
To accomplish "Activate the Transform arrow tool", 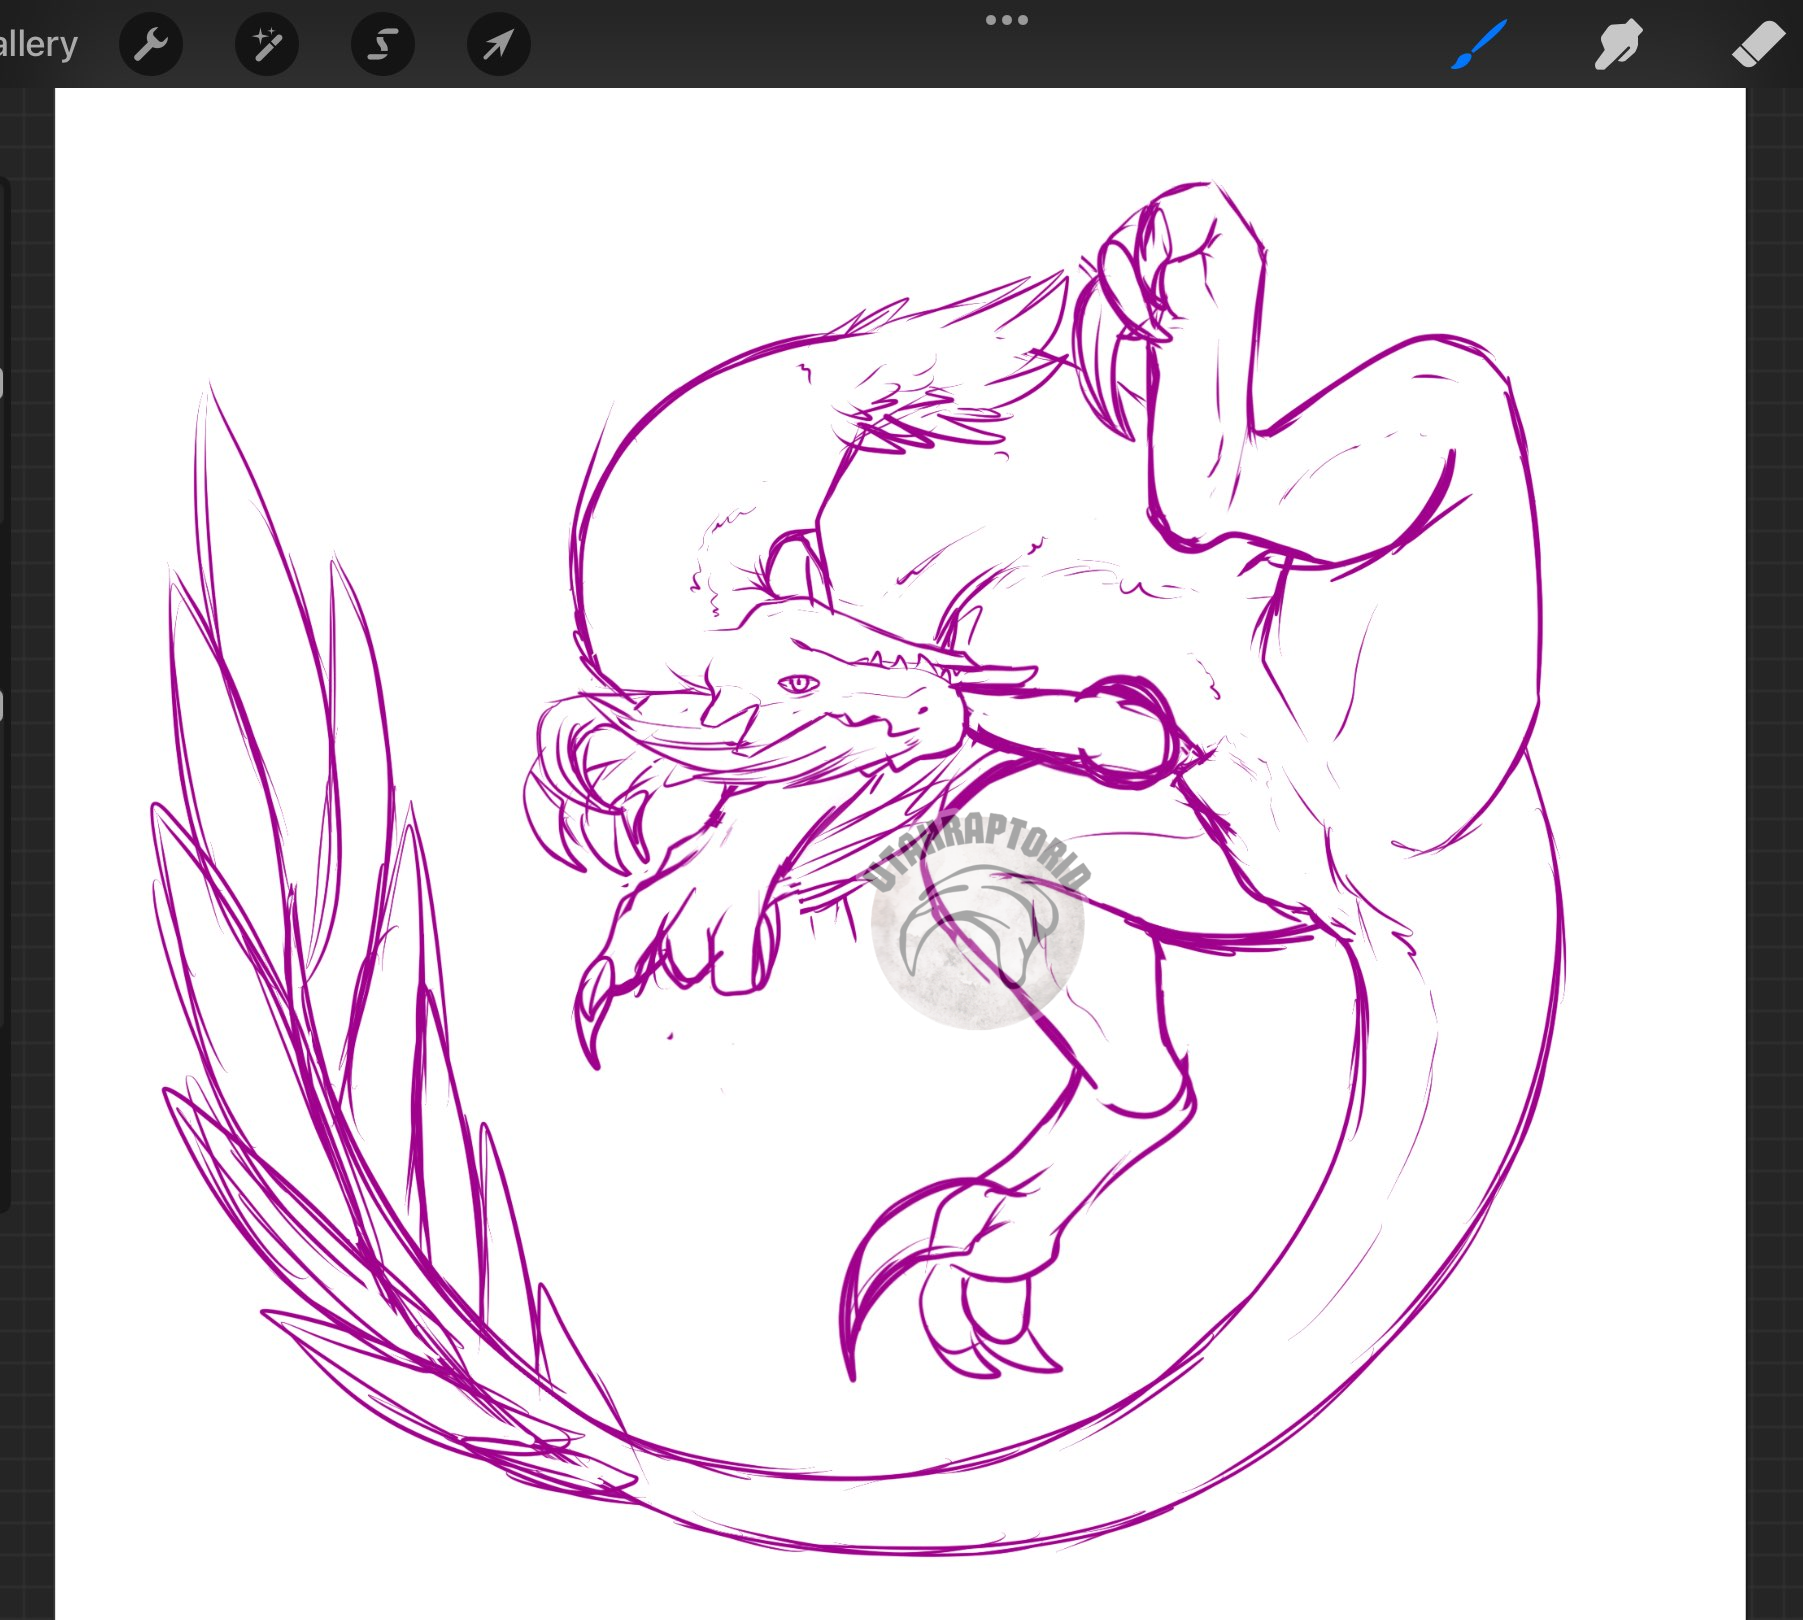I will (499, 44).
